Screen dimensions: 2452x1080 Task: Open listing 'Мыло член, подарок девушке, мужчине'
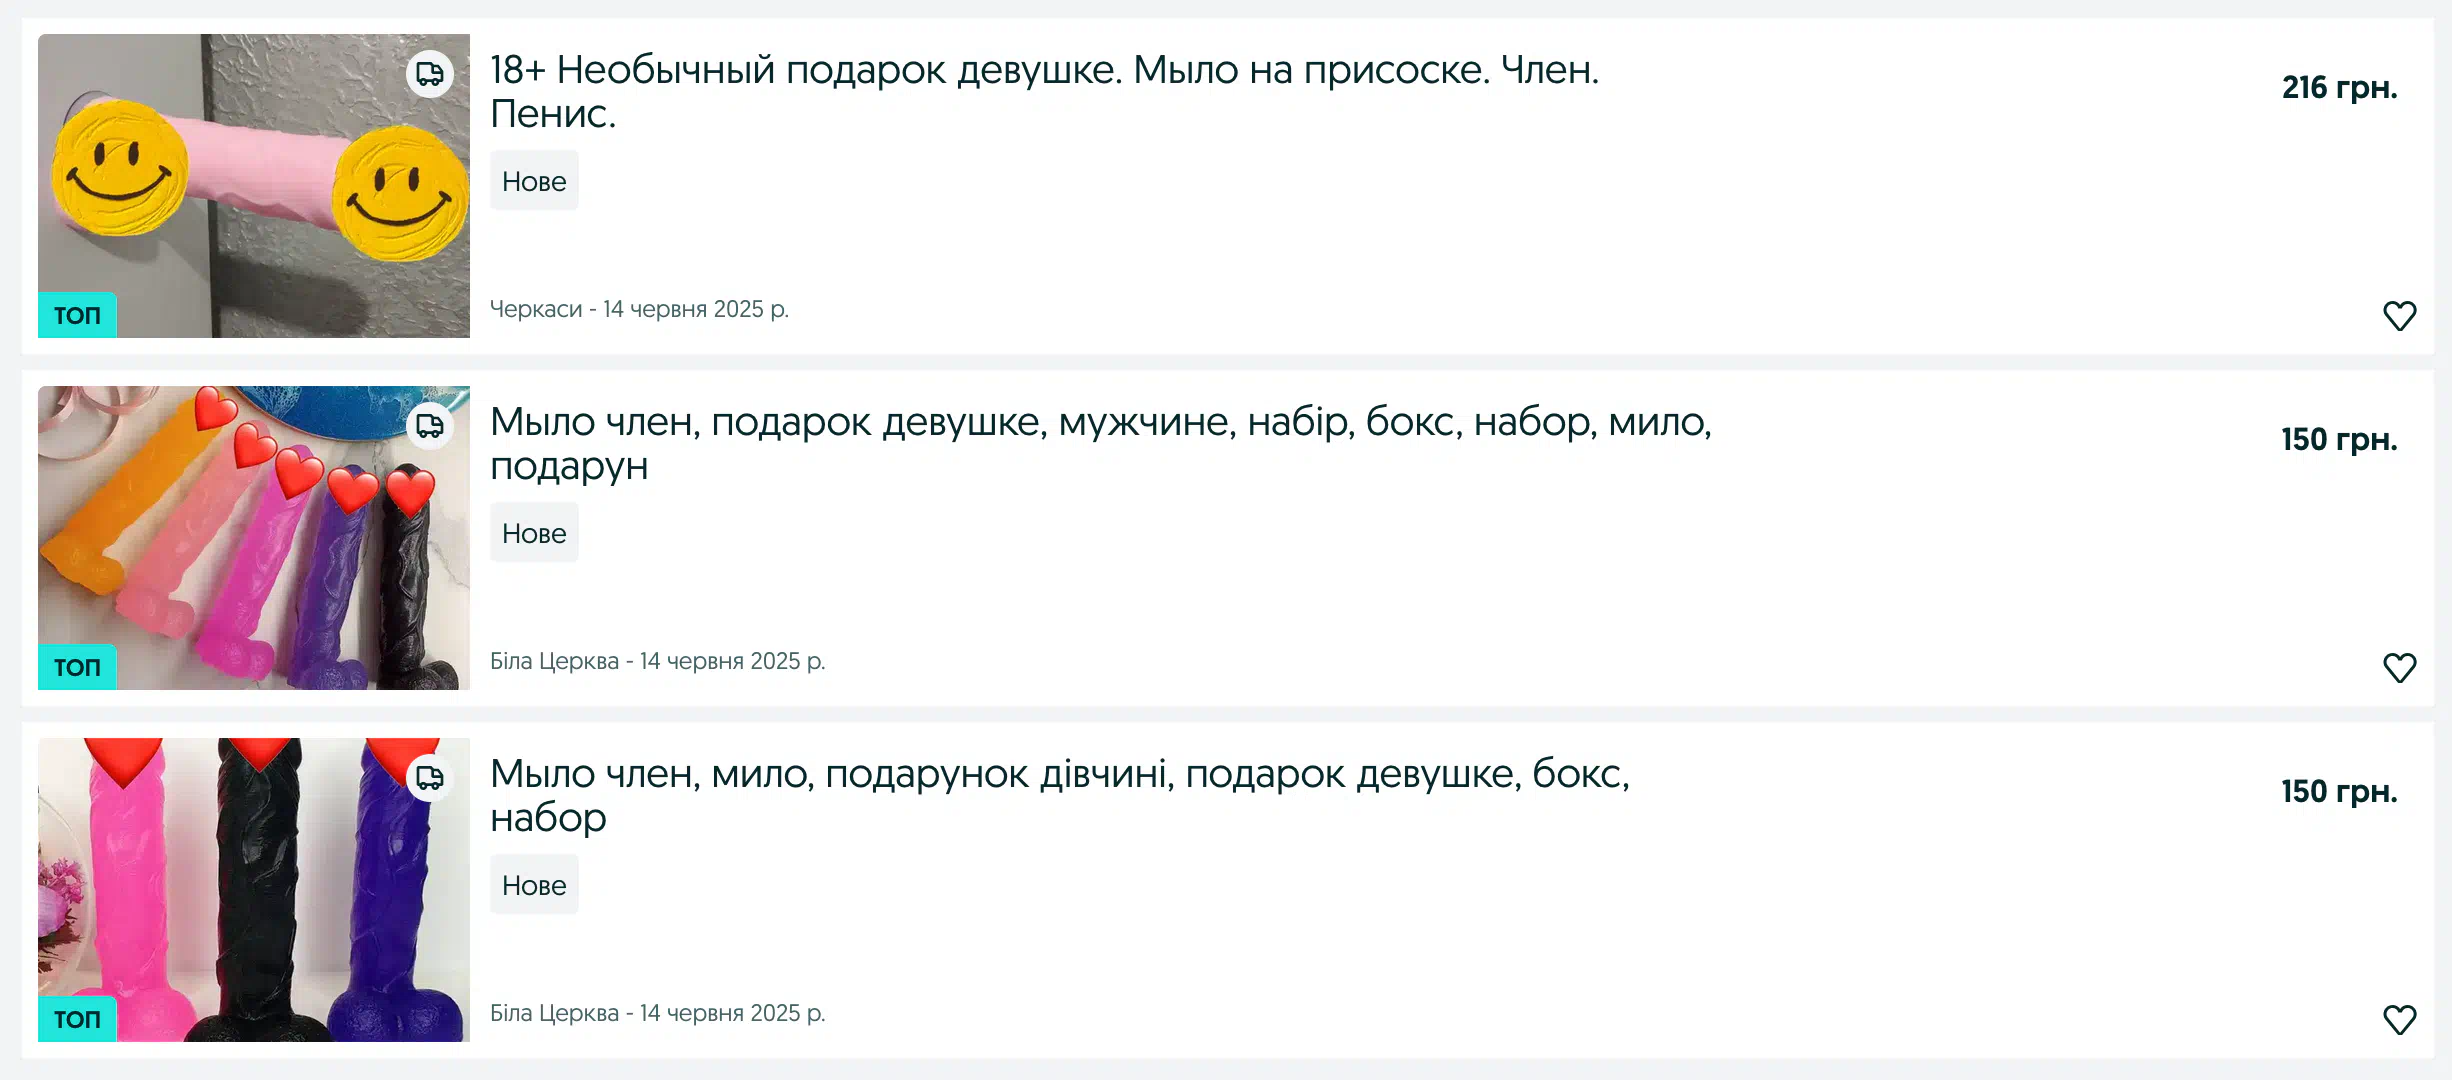point(1100,444)
